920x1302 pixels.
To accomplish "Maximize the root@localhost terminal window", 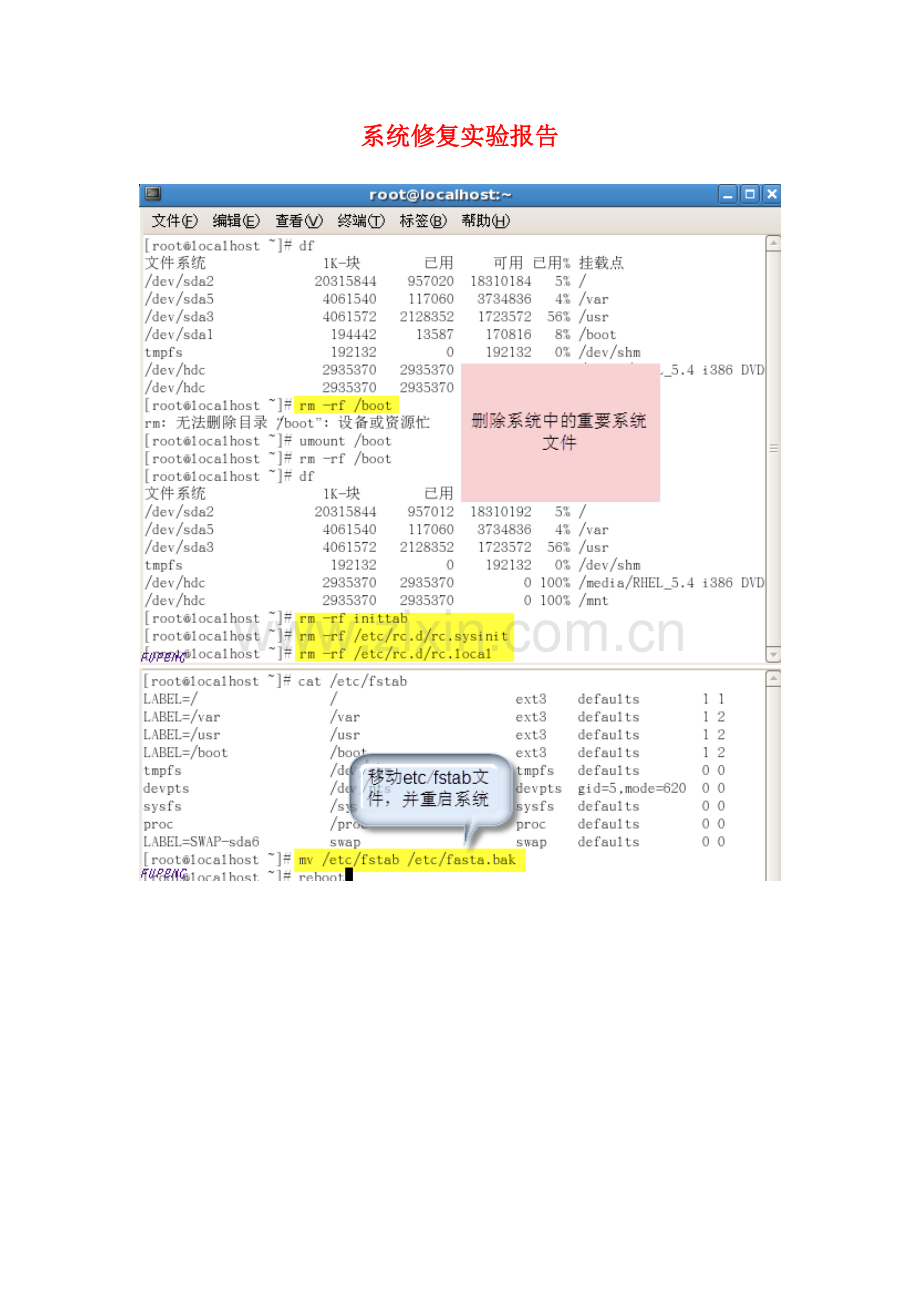I will point(749,195).
